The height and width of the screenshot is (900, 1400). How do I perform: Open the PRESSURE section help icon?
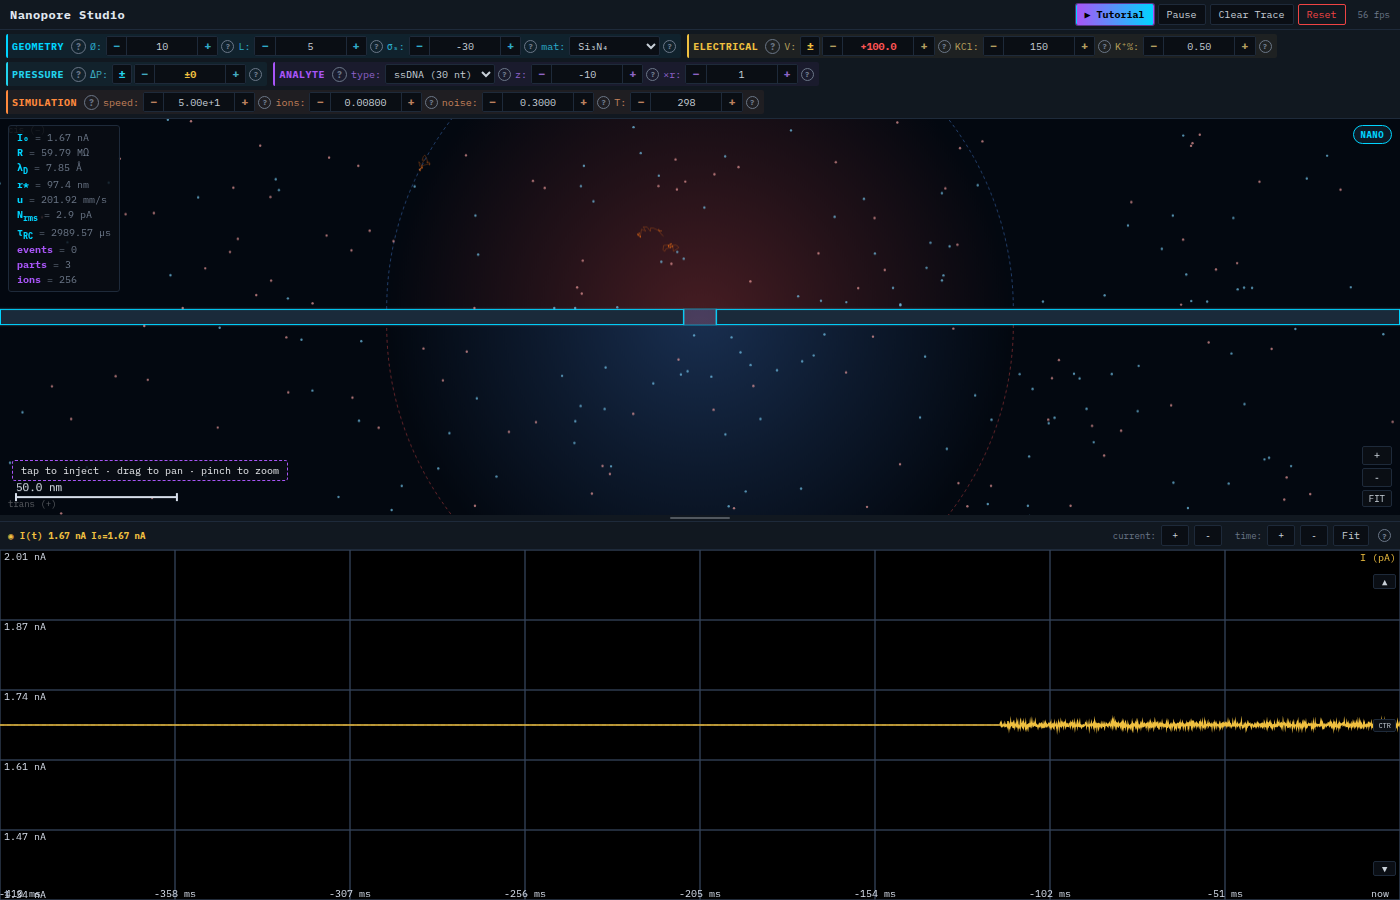coord(78,74)
